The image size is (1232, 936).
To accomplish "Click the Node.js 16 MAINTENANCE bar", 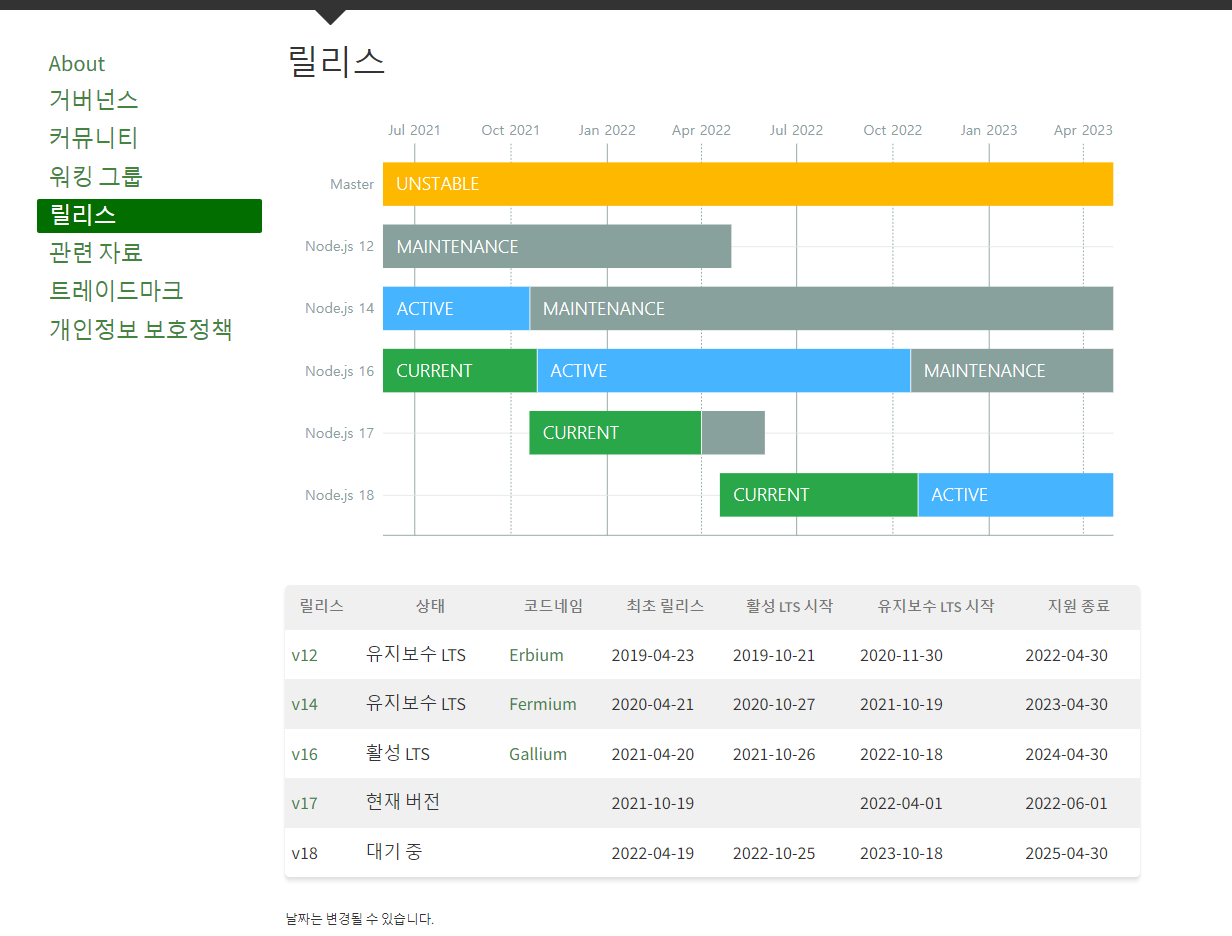I will coord(1012,370).
